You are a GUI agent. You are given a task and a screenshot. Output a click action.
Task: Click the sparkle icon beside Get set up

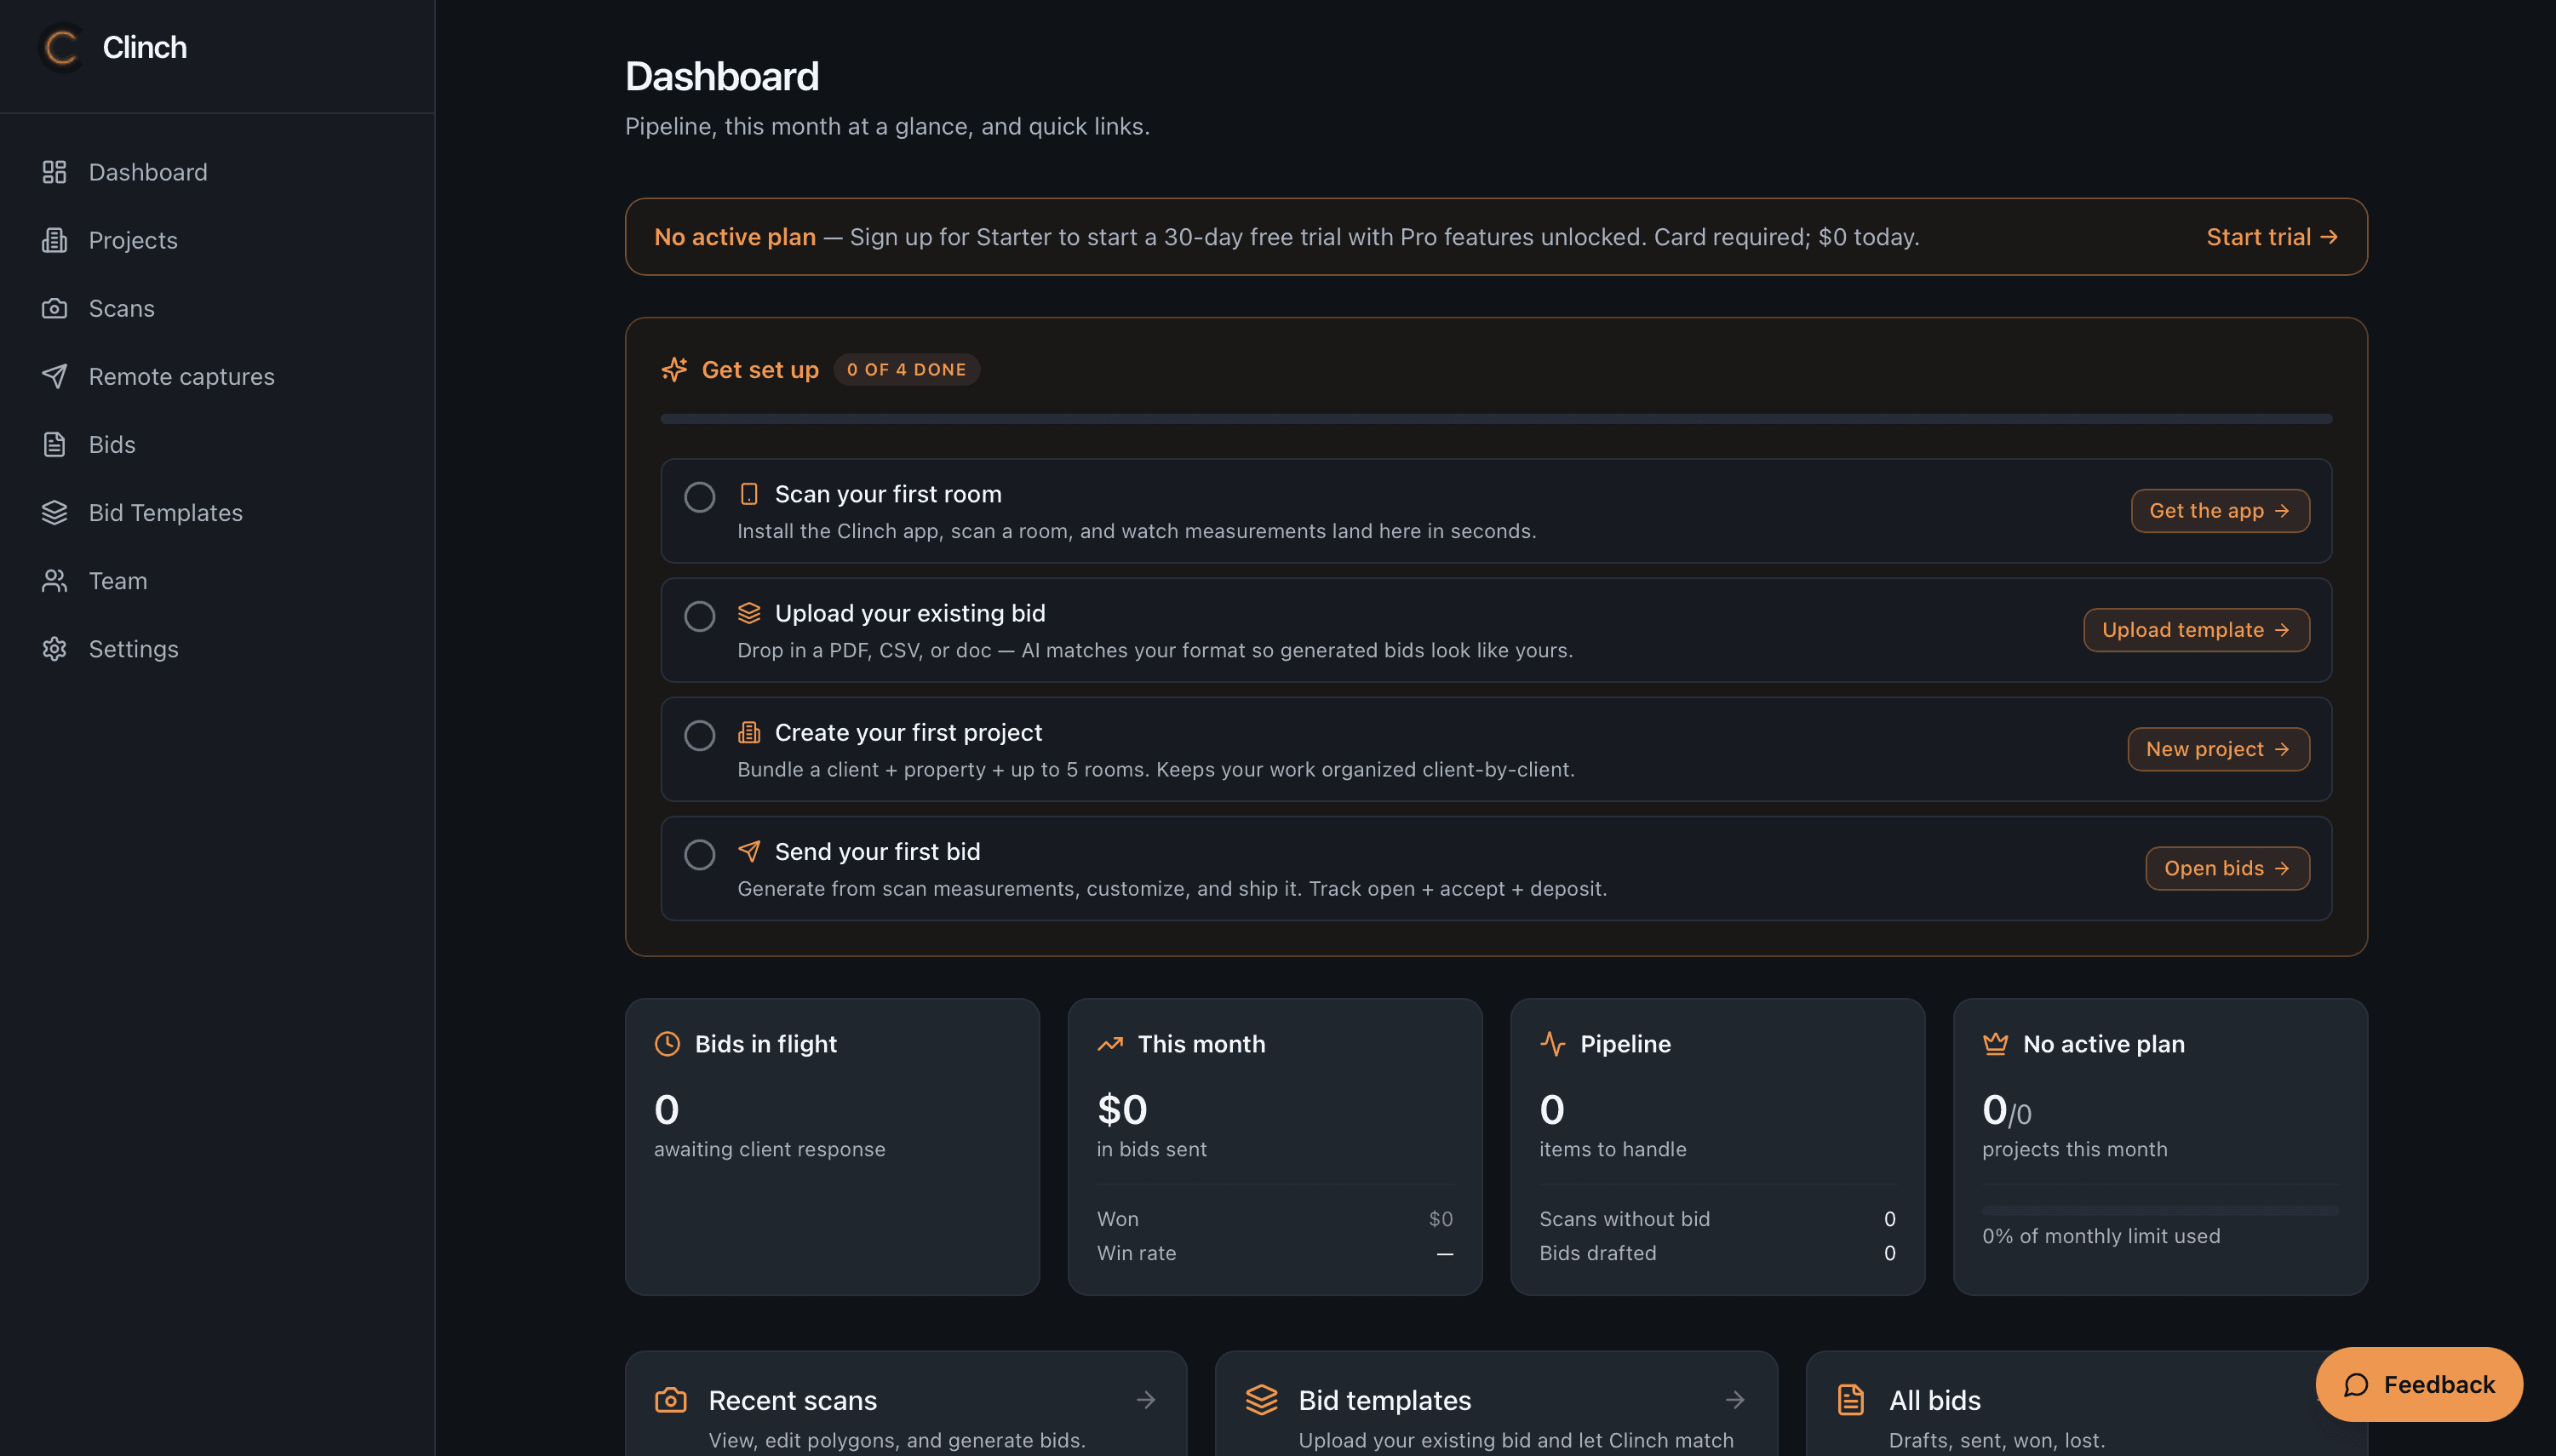(674, 369)
